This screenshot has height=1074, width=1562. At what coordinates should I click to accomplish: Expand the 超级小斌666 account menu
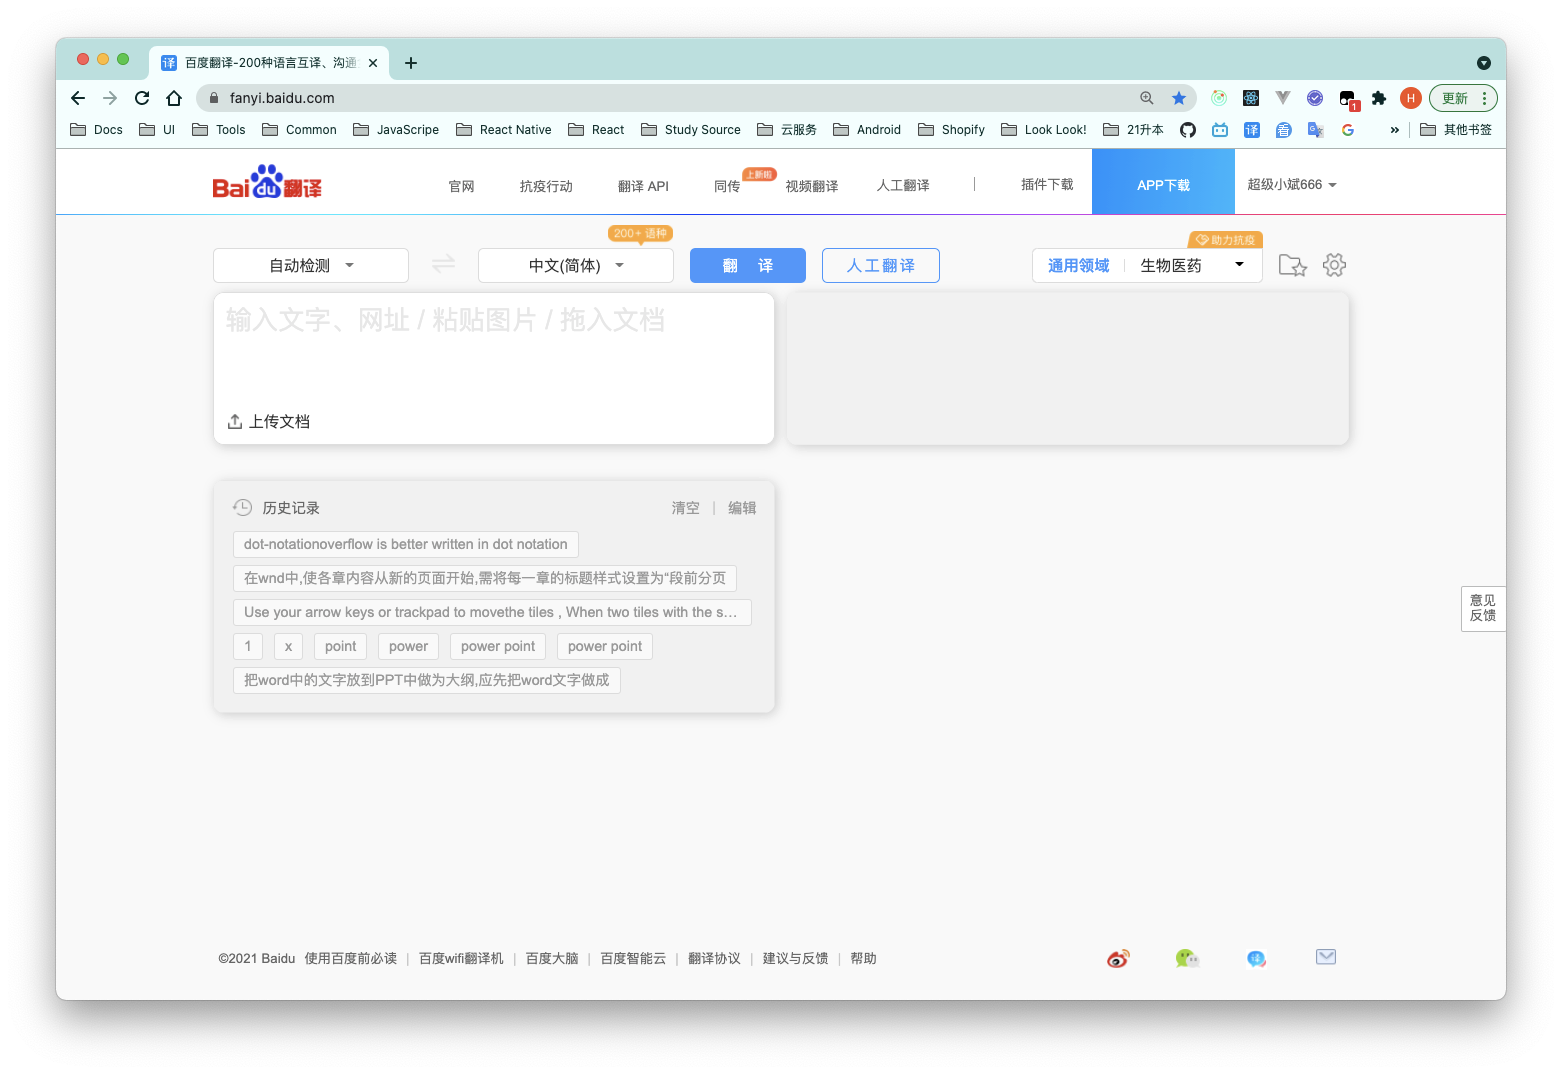[x=1292, y=184]
